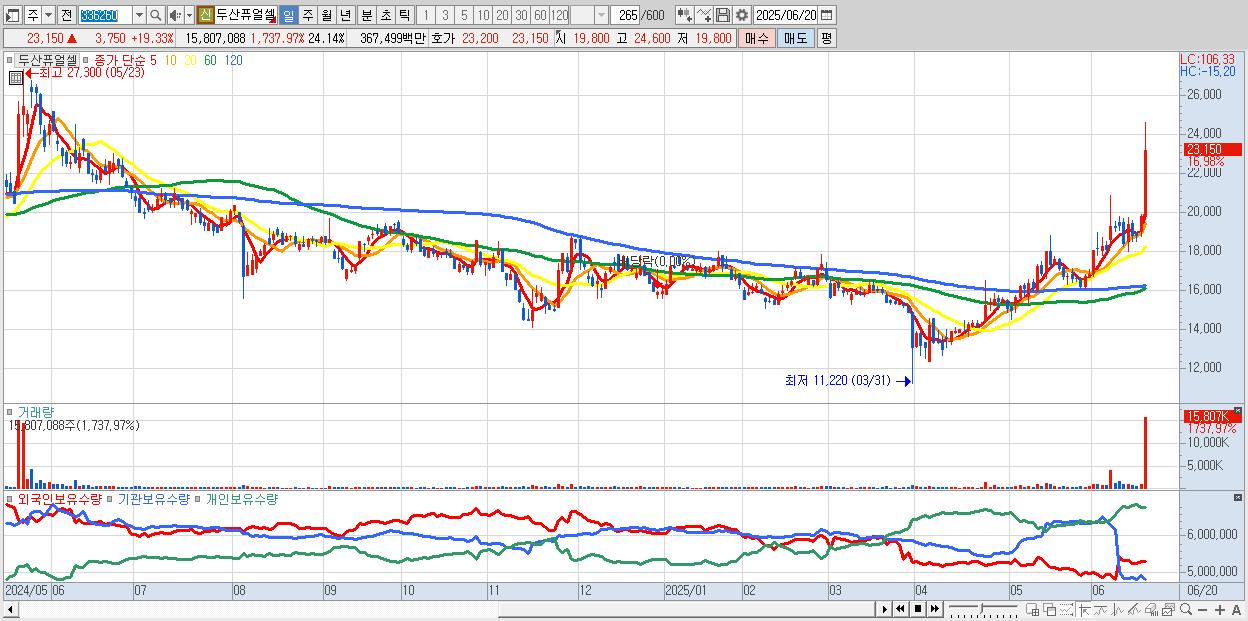Click the 3D bar chart icon at bottom
The width and height of the screenshot is (1248, 621).
pos(1151,609)
